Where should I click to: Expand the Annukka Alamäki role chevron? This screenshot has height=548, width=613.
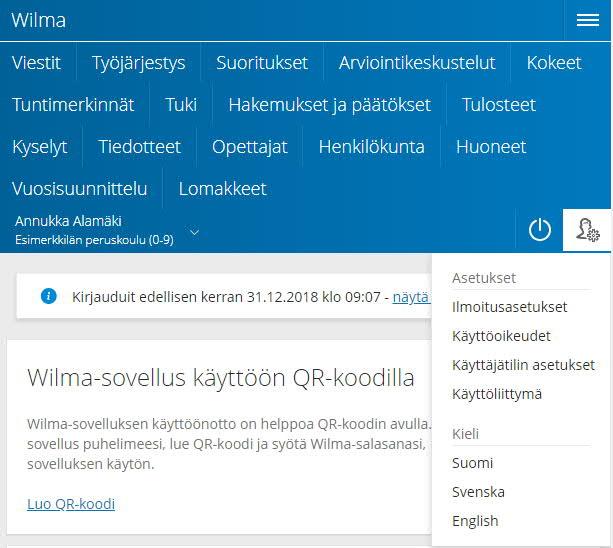coord(194,233)
